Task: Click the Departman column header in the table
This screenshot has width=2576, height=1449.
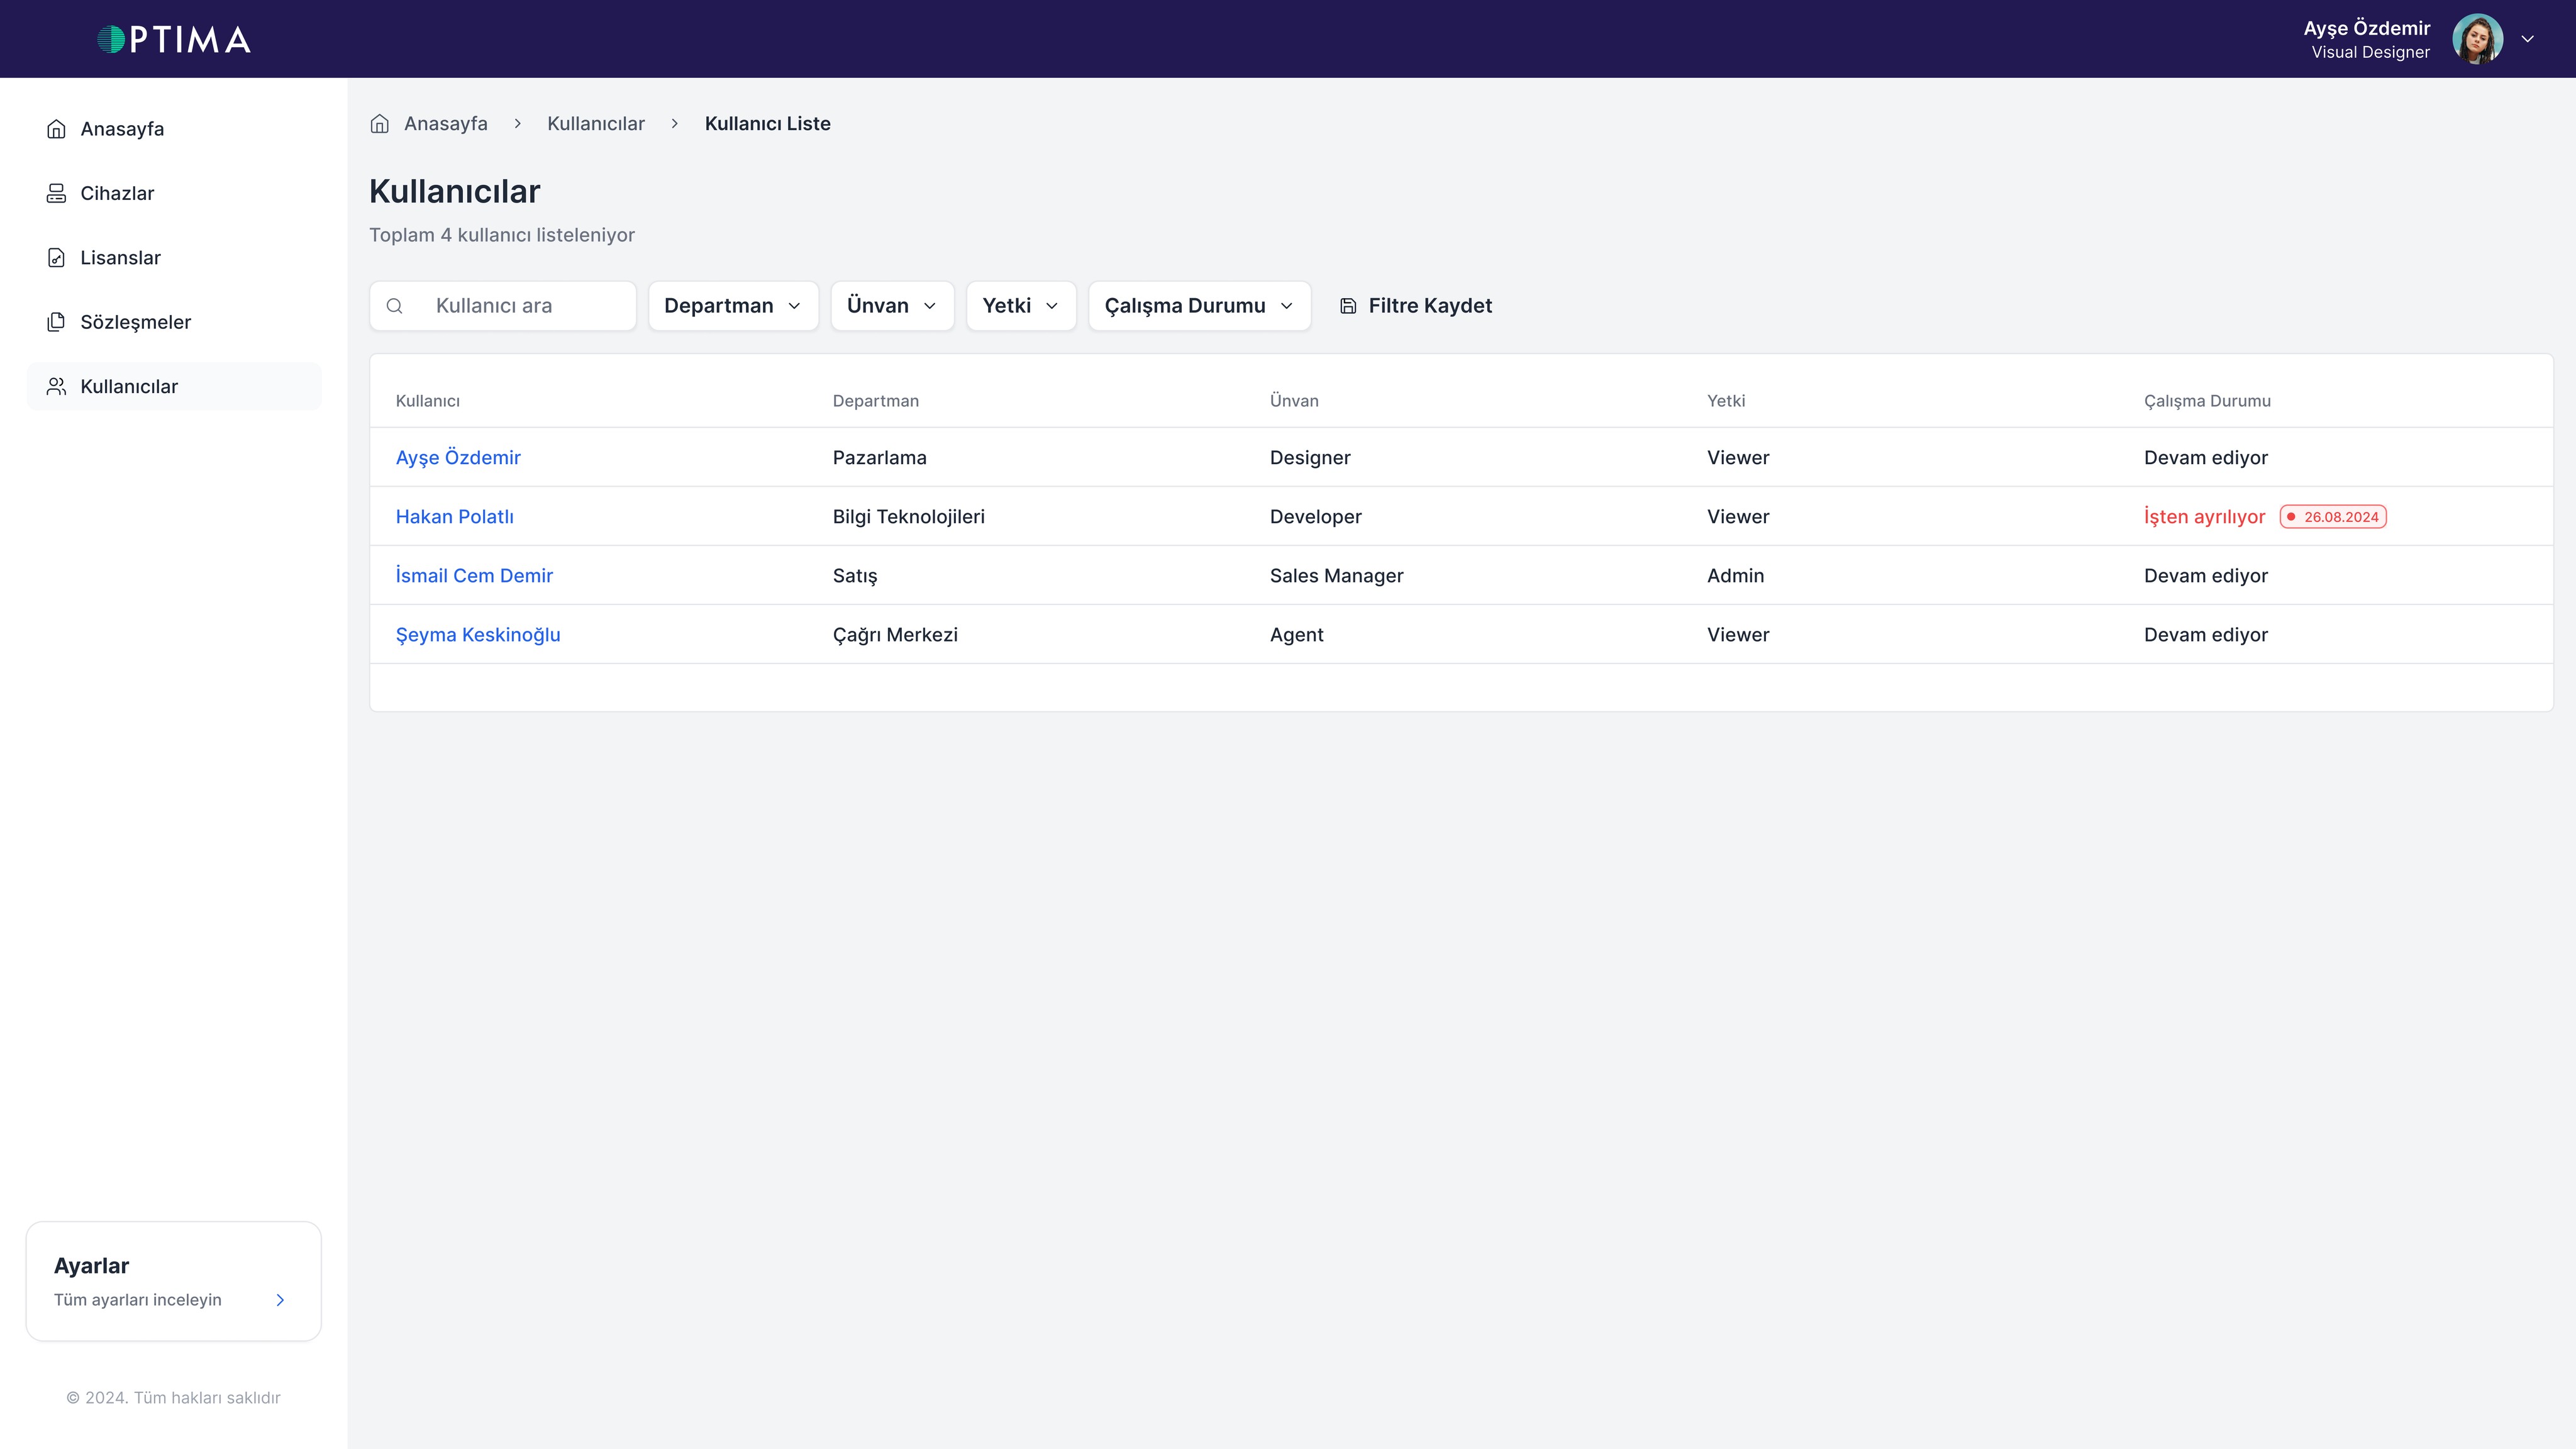Action: point(876,401)
